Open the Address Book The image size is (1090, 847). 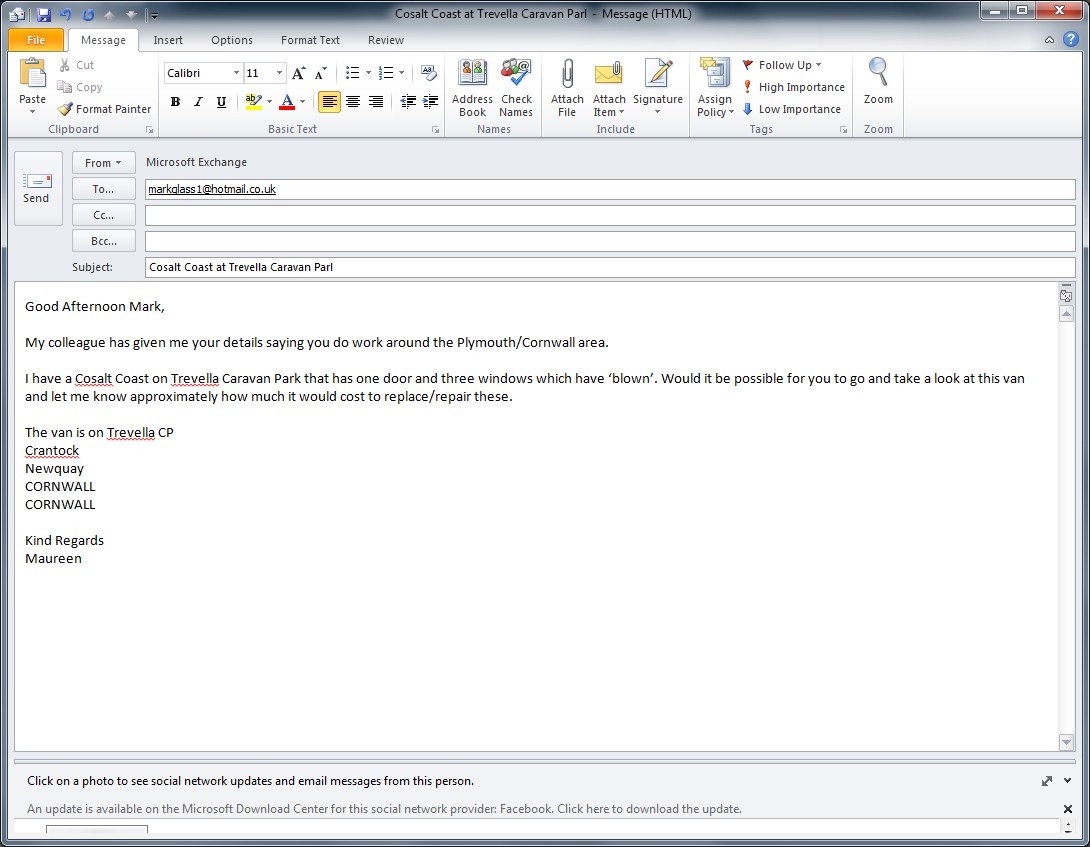472,88
